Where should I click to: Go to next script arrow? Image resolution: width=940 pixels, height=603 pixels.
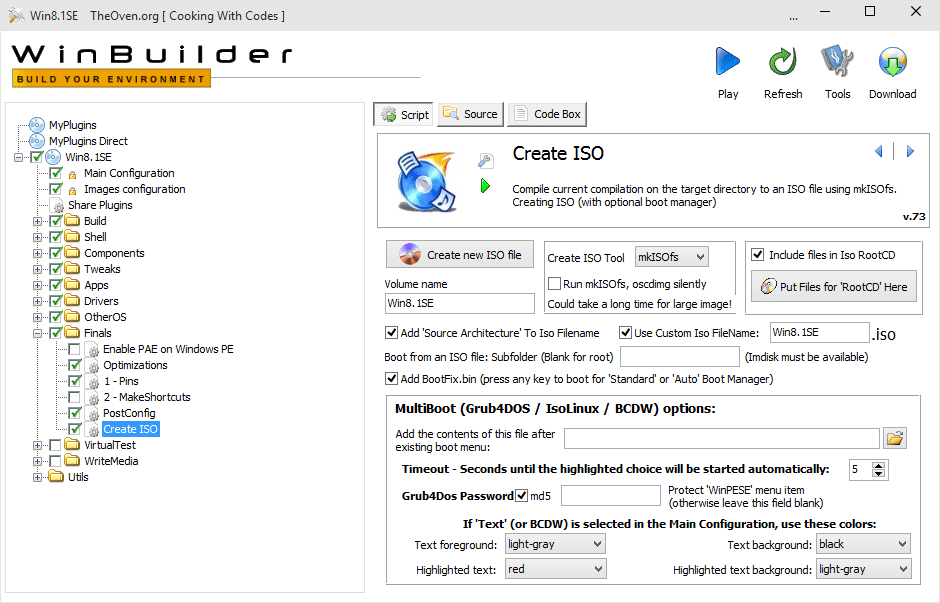[x=910, y=151]
